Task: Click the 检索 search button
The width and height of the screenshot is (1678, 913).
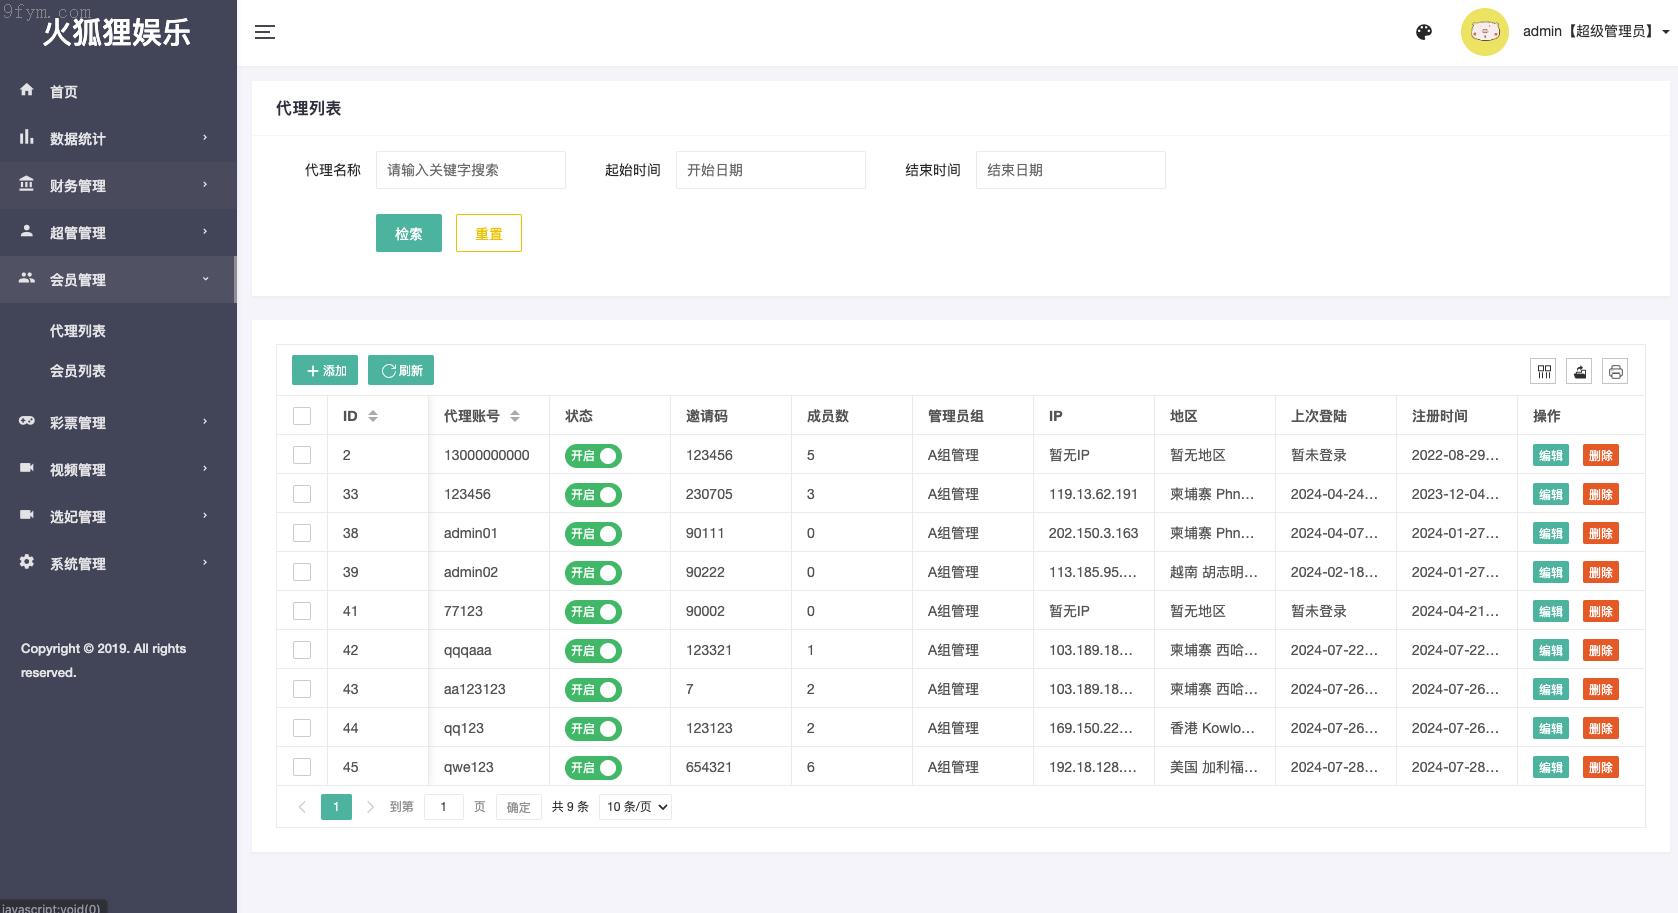Action: [x=408, y=233]
